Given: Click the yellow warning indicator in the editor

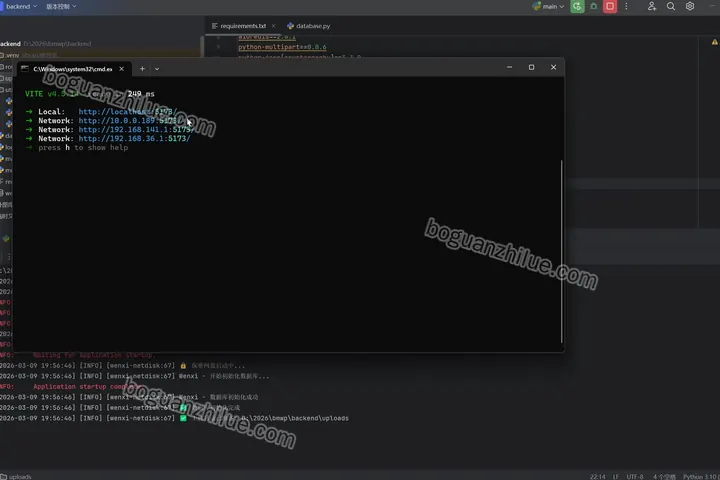Looking at the screenshot, I should [x=714, y=42].
